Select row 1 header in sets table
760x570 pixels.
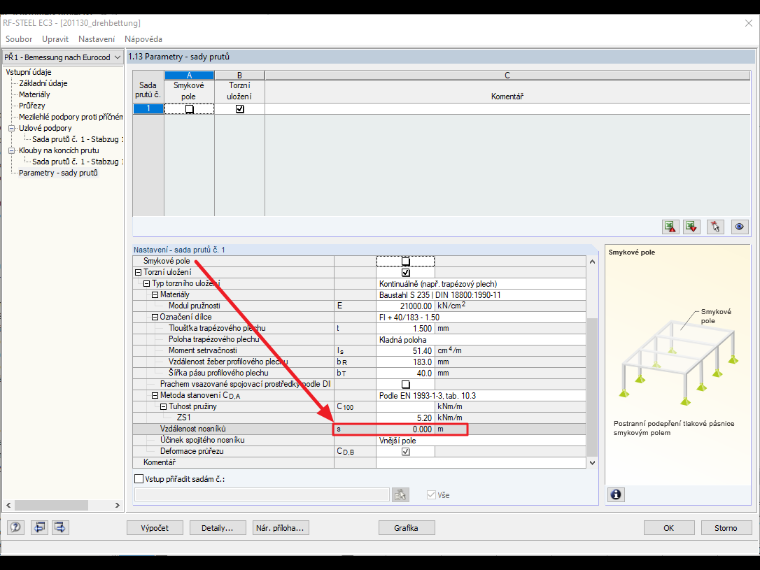click(148, 109)
